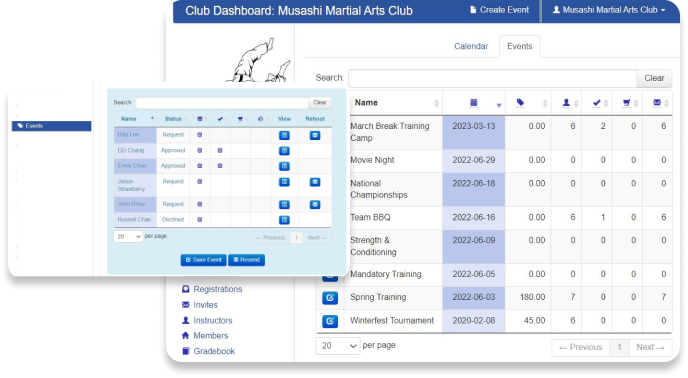Select Events item in left sidebar
This screenshot has width=688, height=378.
tap(51, 126)
